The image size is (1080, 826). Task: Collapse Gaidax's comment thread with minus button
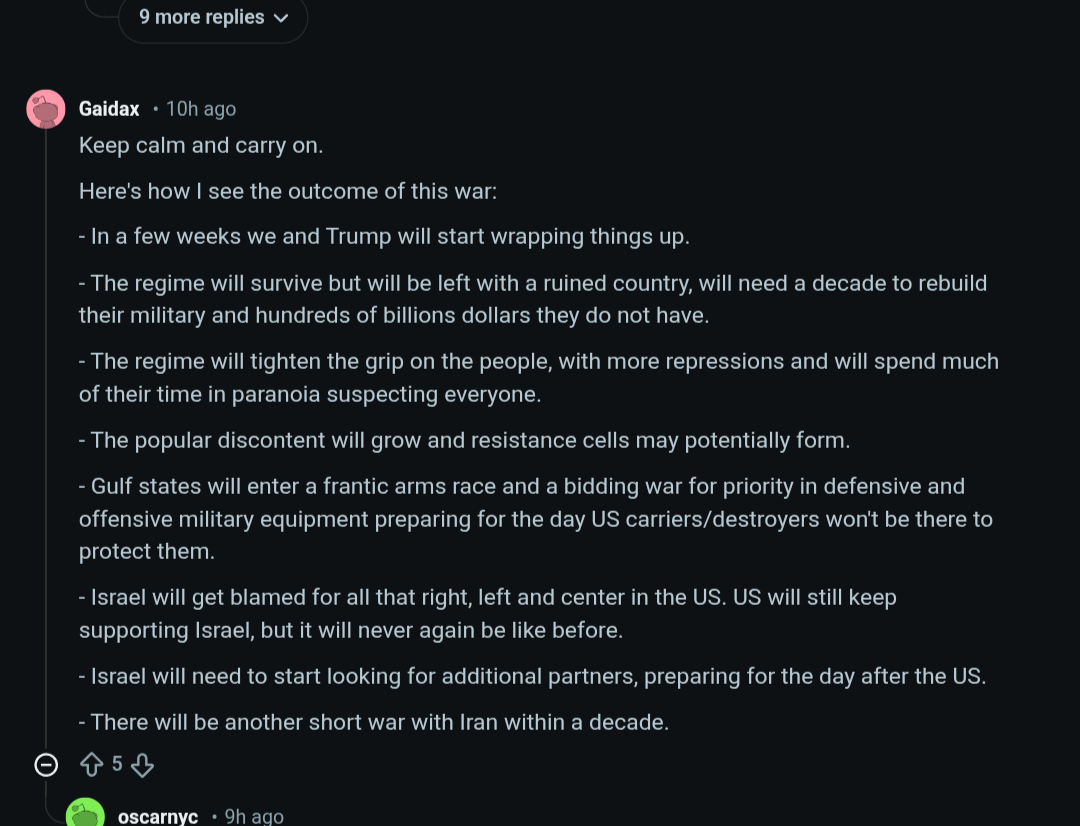point(46,765)
